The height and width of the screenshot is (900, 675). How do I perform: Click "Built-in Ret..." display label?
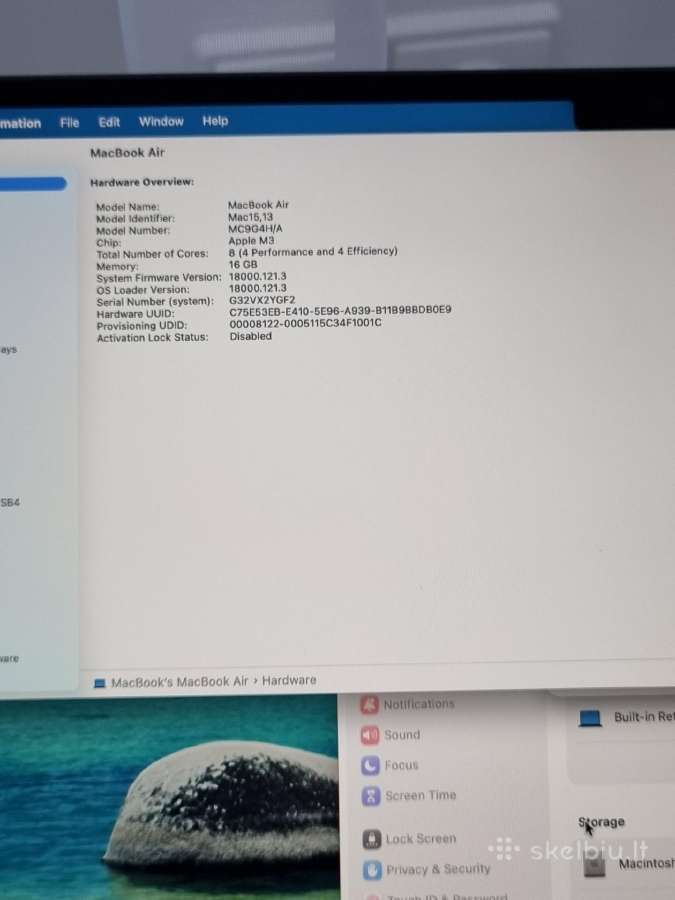pos(644,717)
